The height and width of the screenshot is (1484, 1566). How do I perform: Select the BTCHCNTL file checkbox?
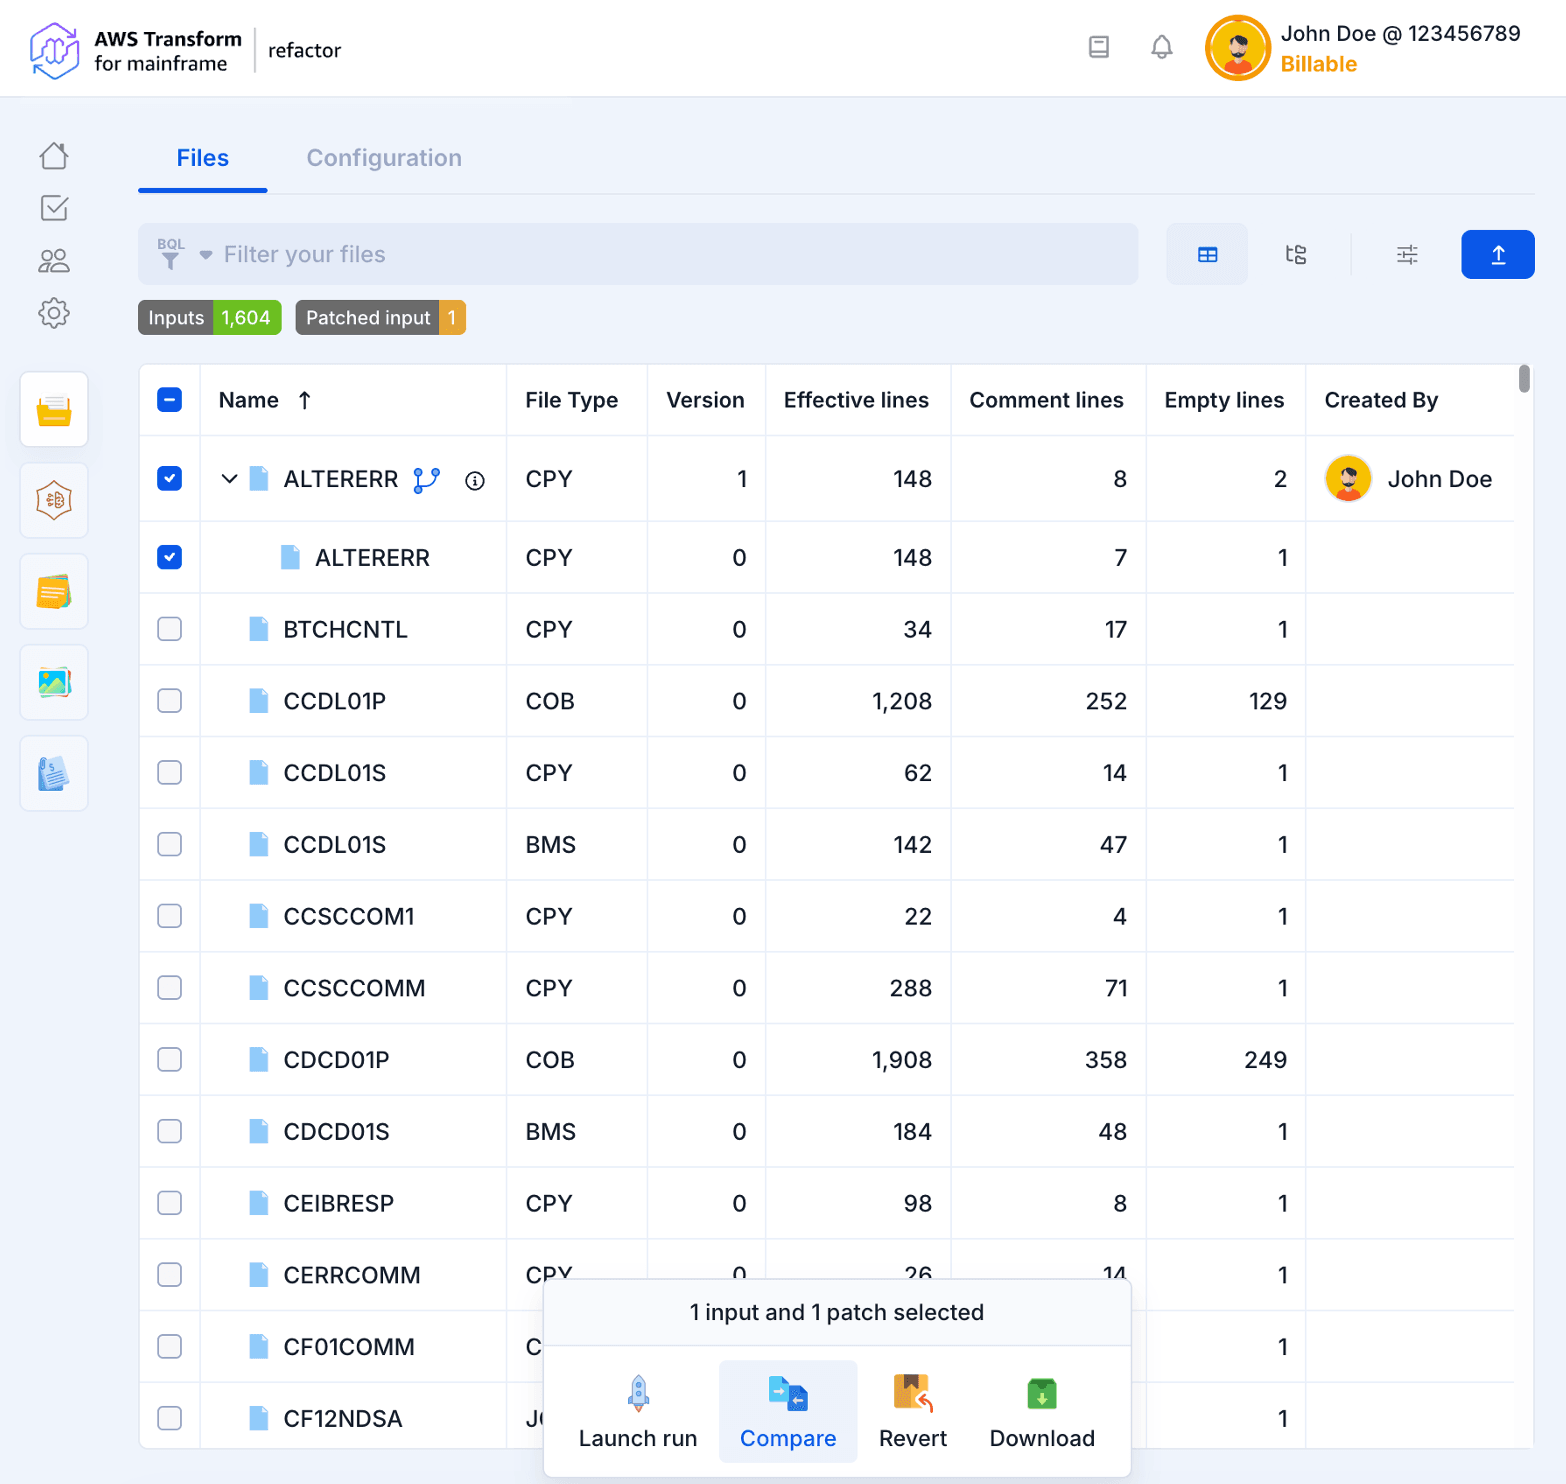pyautogui.click(x=170, y=629)
